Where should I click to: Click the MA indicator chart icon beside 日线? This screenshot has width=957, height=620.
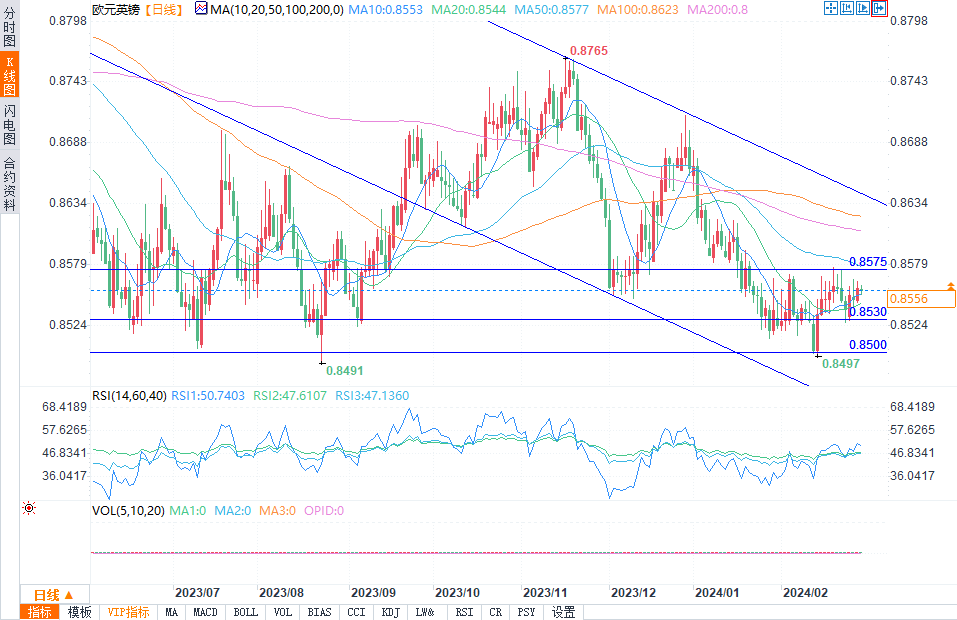pos(201,9)
